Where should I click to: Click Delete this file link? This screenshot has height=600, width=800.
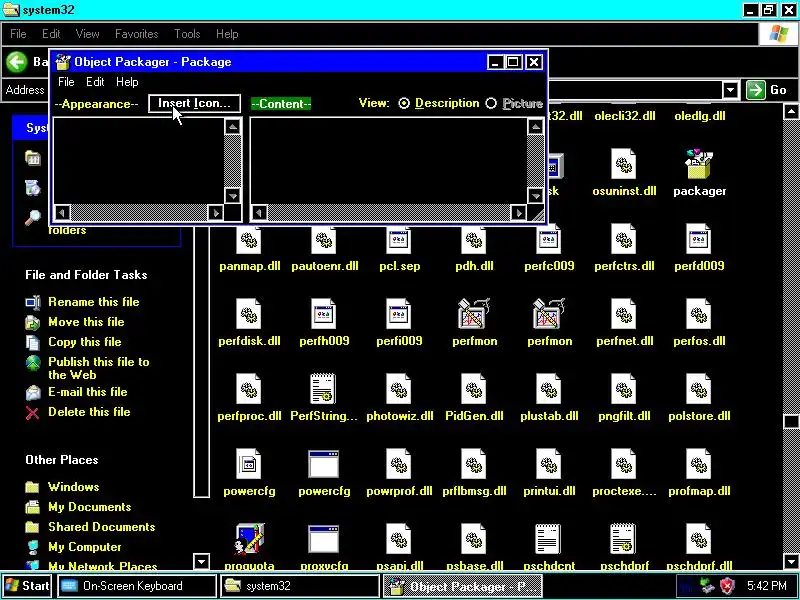point(89,412)
